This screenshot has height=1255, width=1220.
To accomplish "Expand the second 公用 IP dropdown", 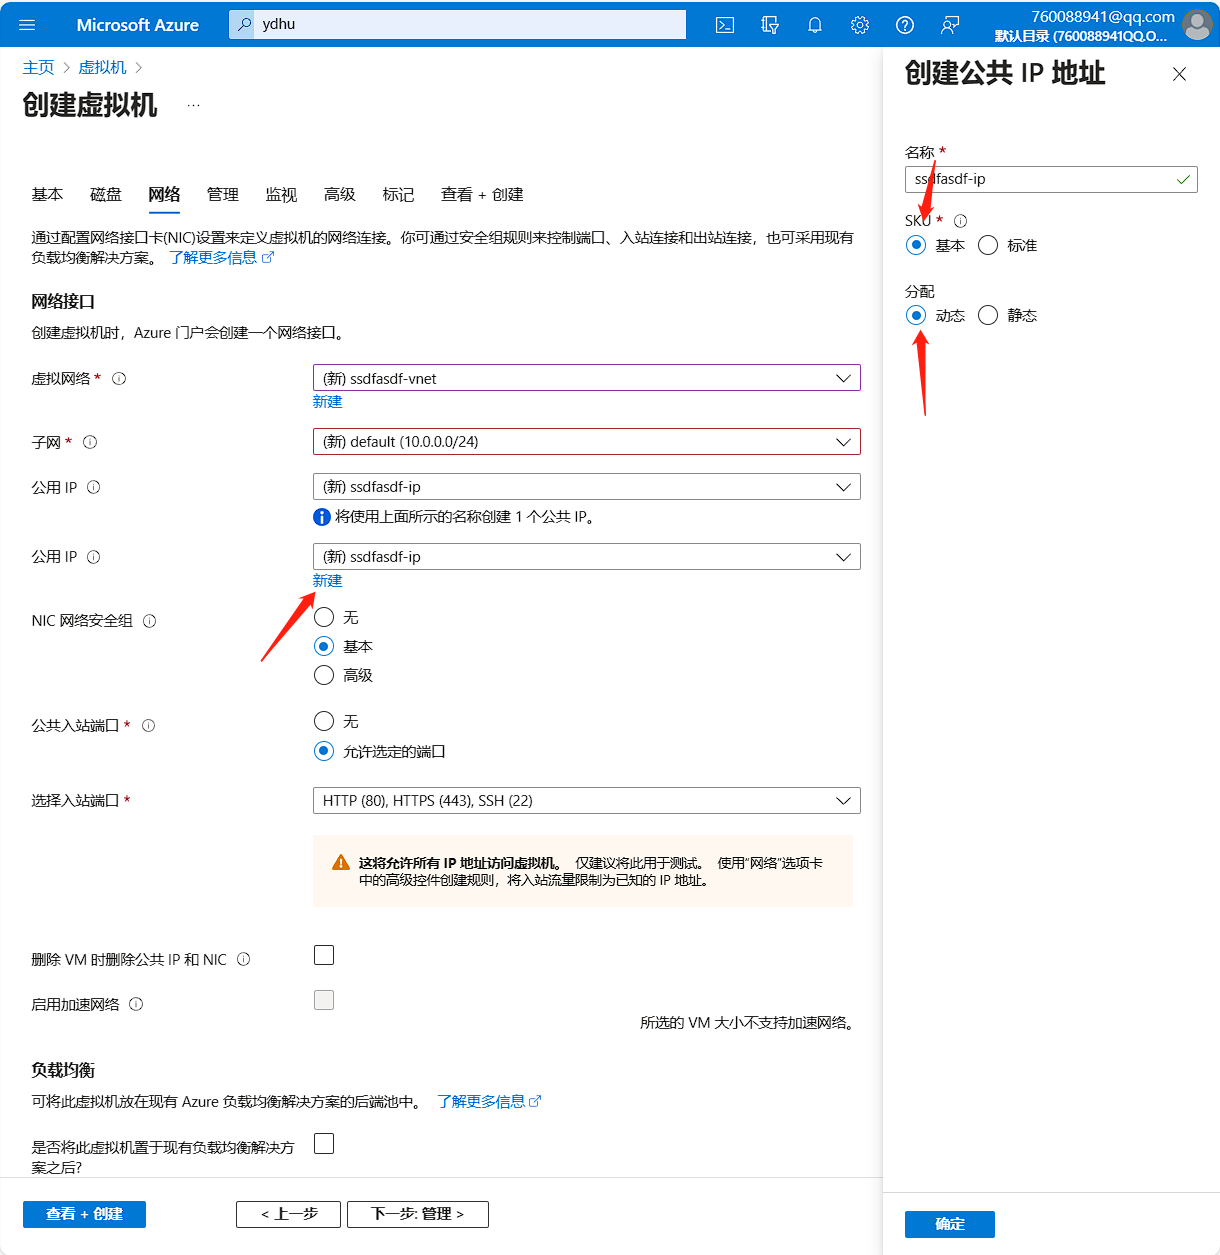I will tap(587, 556).
